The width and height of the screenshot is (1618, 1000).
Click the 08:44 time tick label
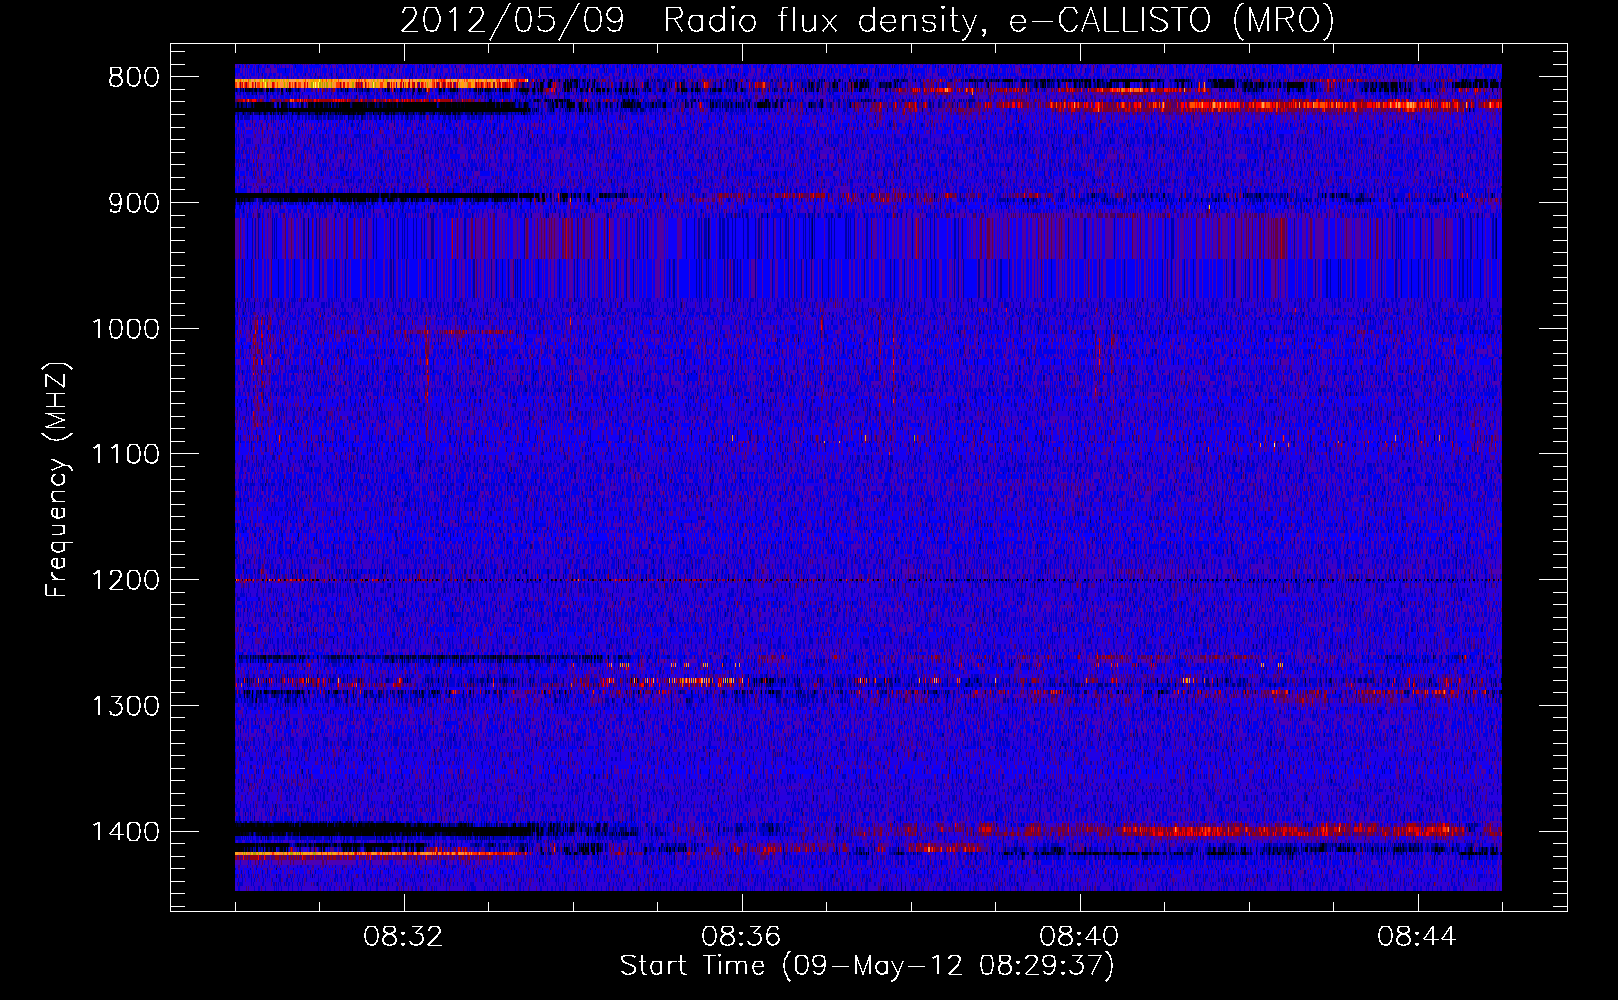point(1417,937)
